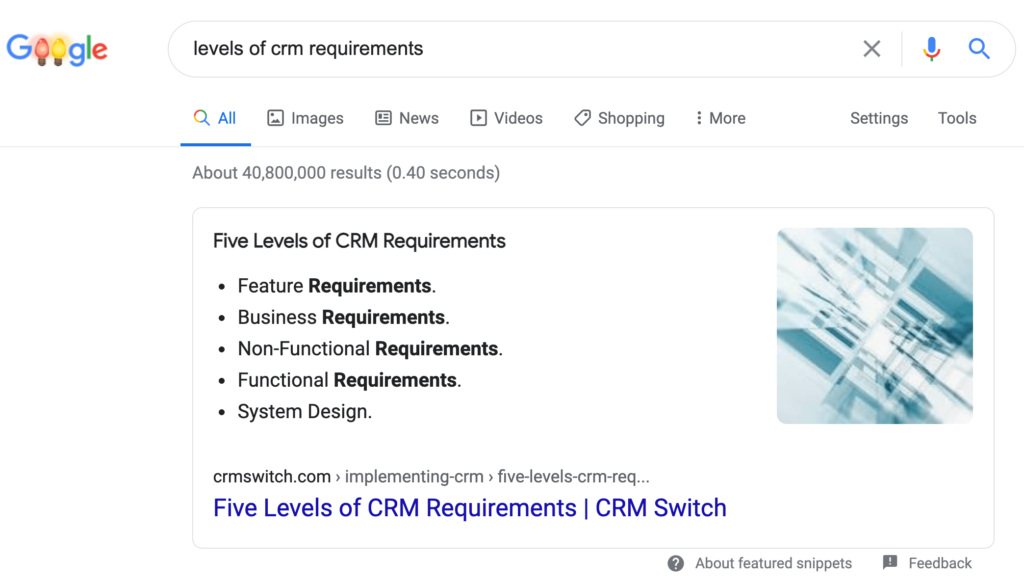The height and width of the screenshot is (584, 1024).
Task: Click the voice search microphone icon
Action: (931, 48)
